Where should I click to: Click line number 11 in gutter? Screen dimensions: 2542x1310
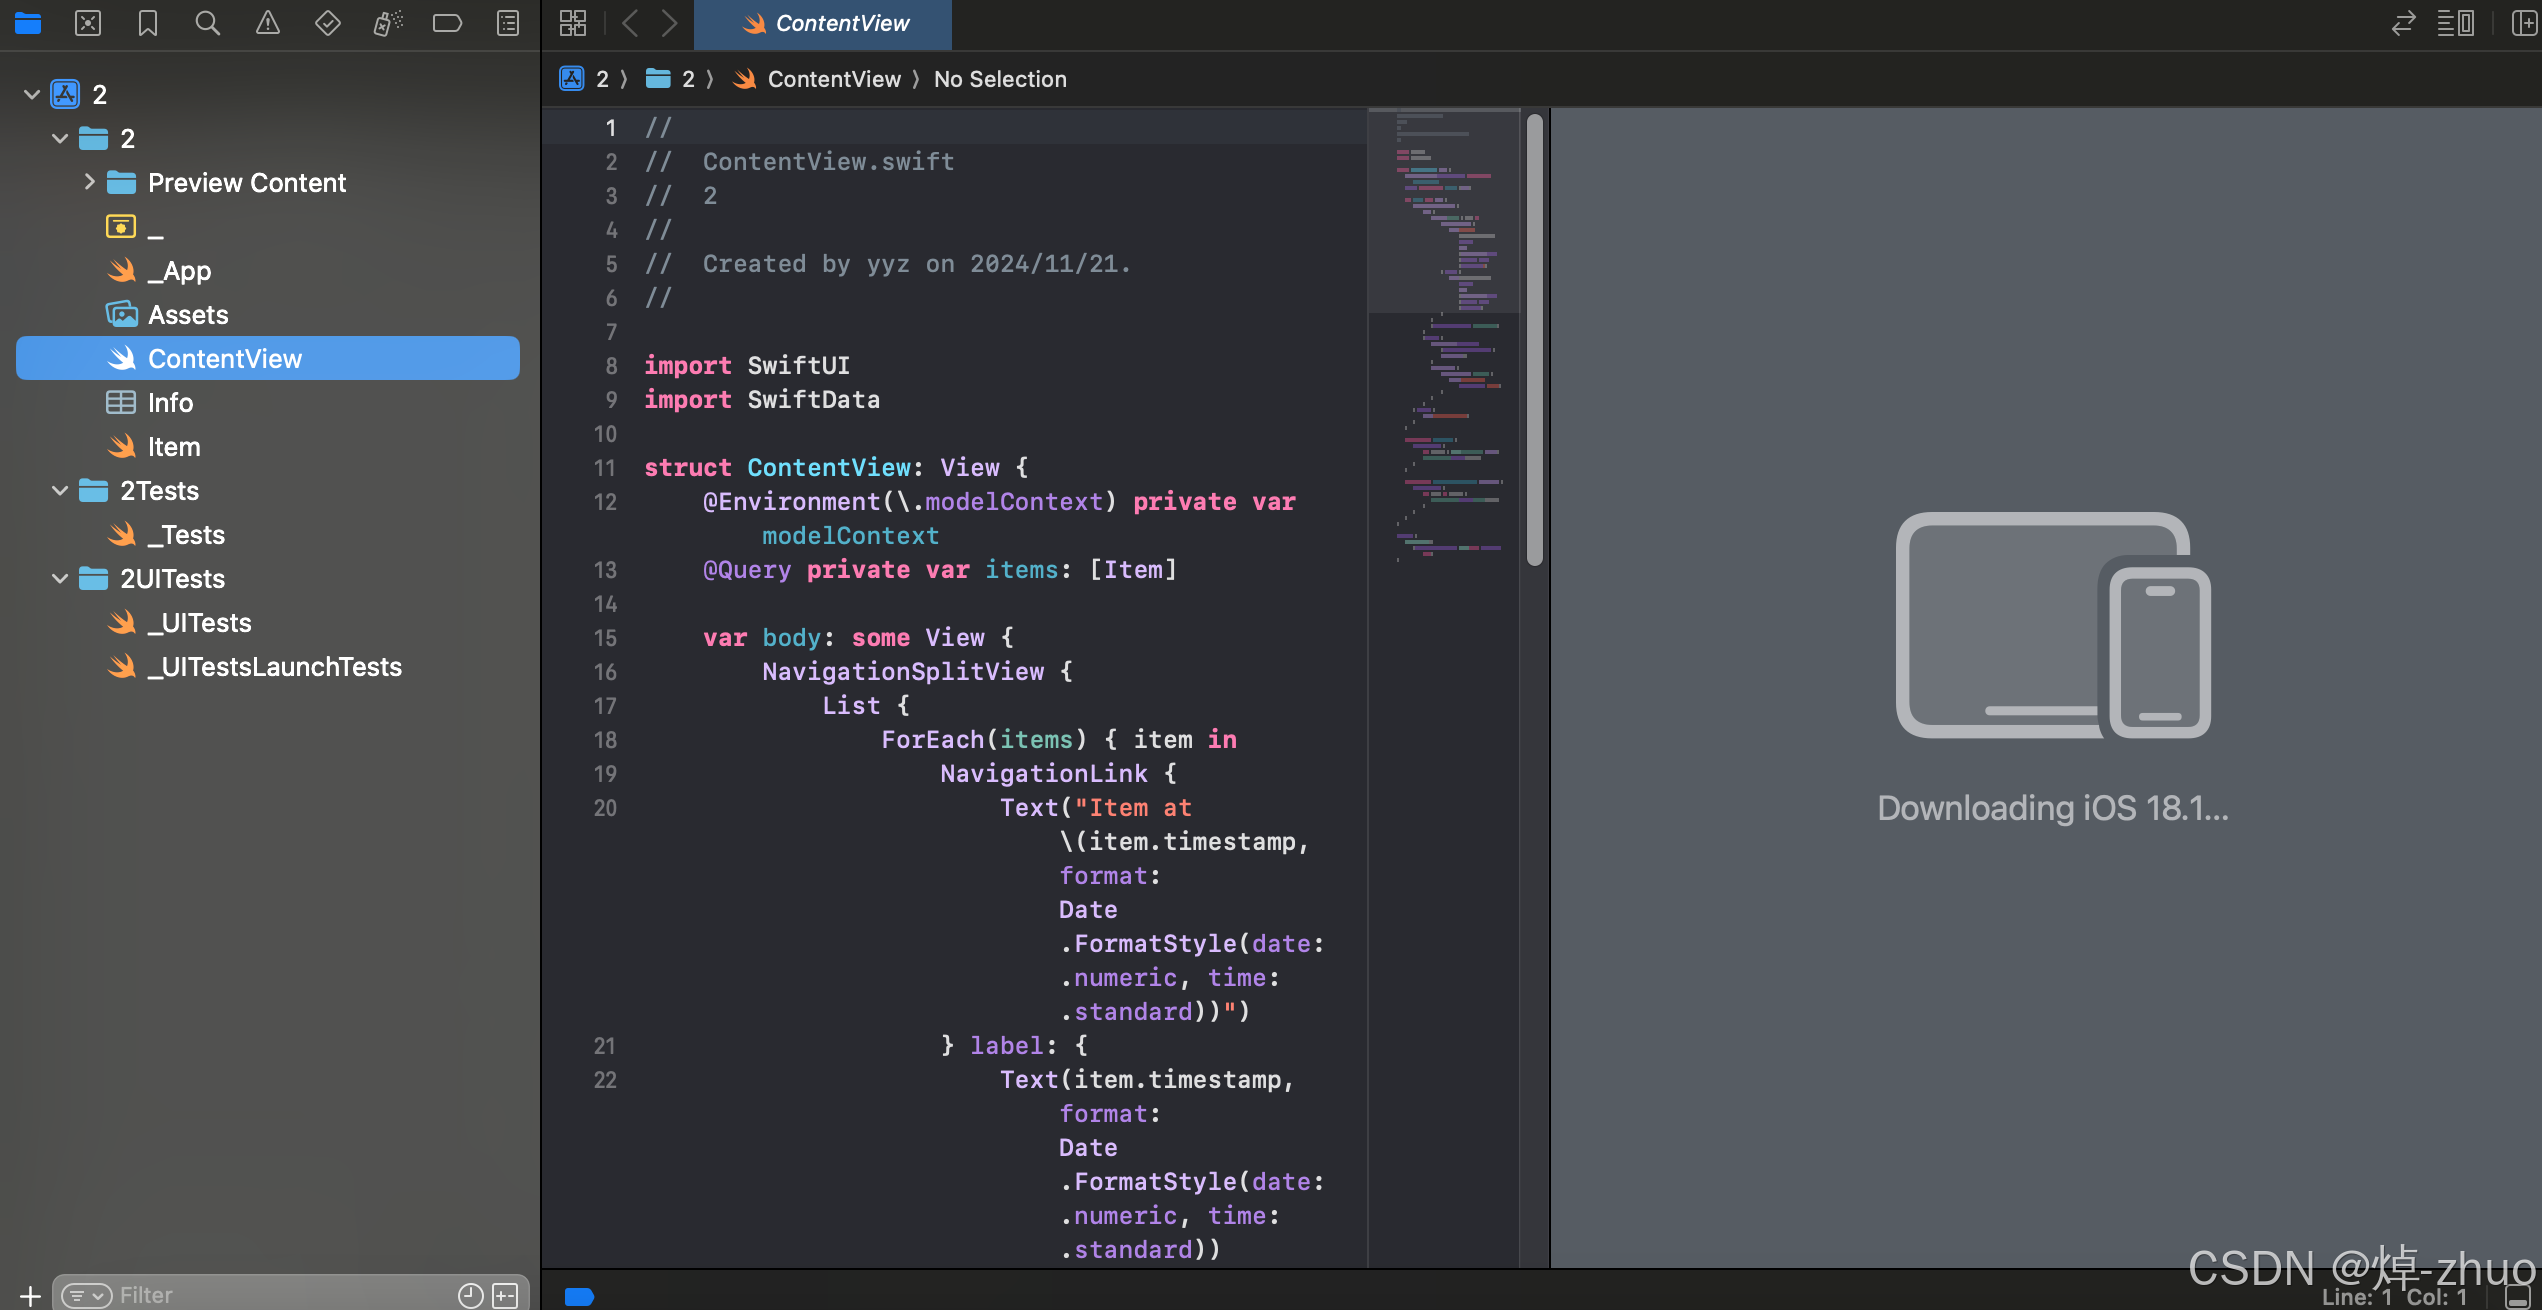[605, 468]
